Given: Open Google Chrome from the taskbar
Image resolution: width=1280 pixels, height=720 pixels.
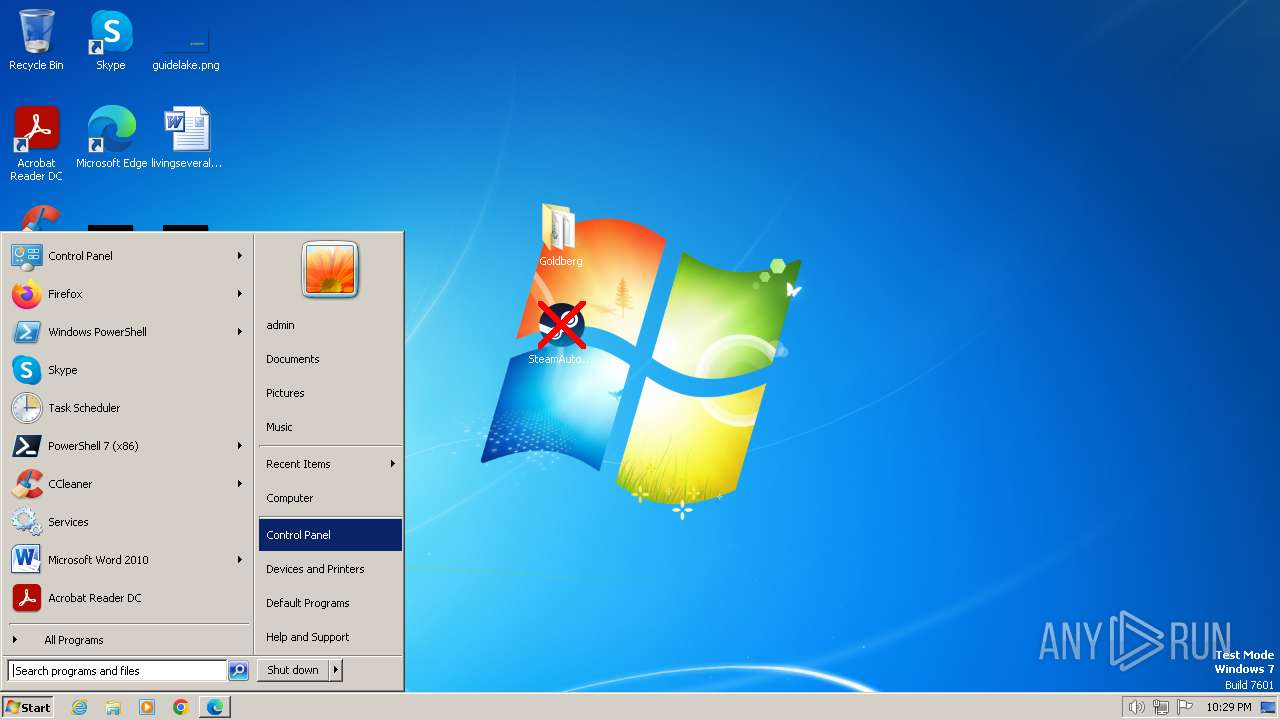Looking at the screenshot, I should click(x=181, y=707).
